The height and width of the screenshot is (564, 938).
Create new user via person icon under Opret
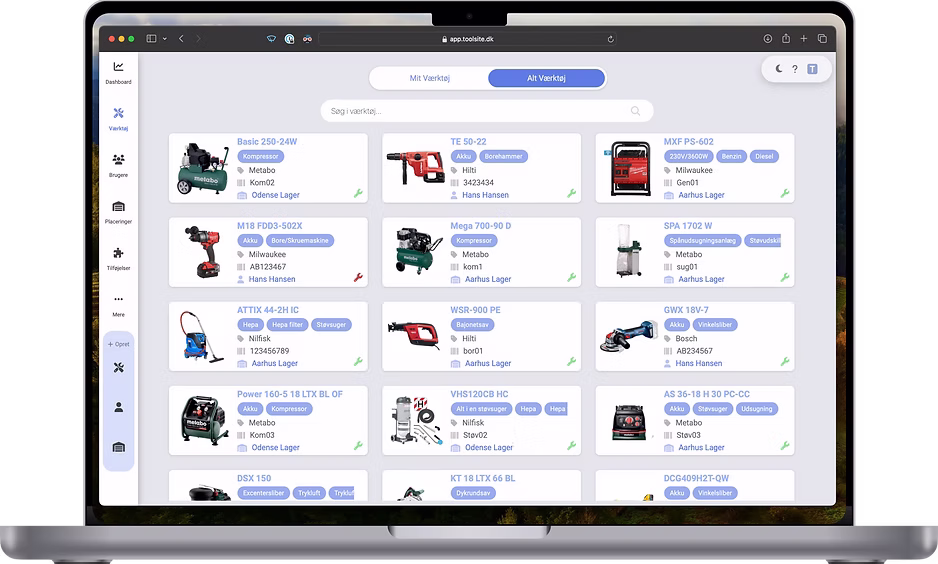pos(118,407)
